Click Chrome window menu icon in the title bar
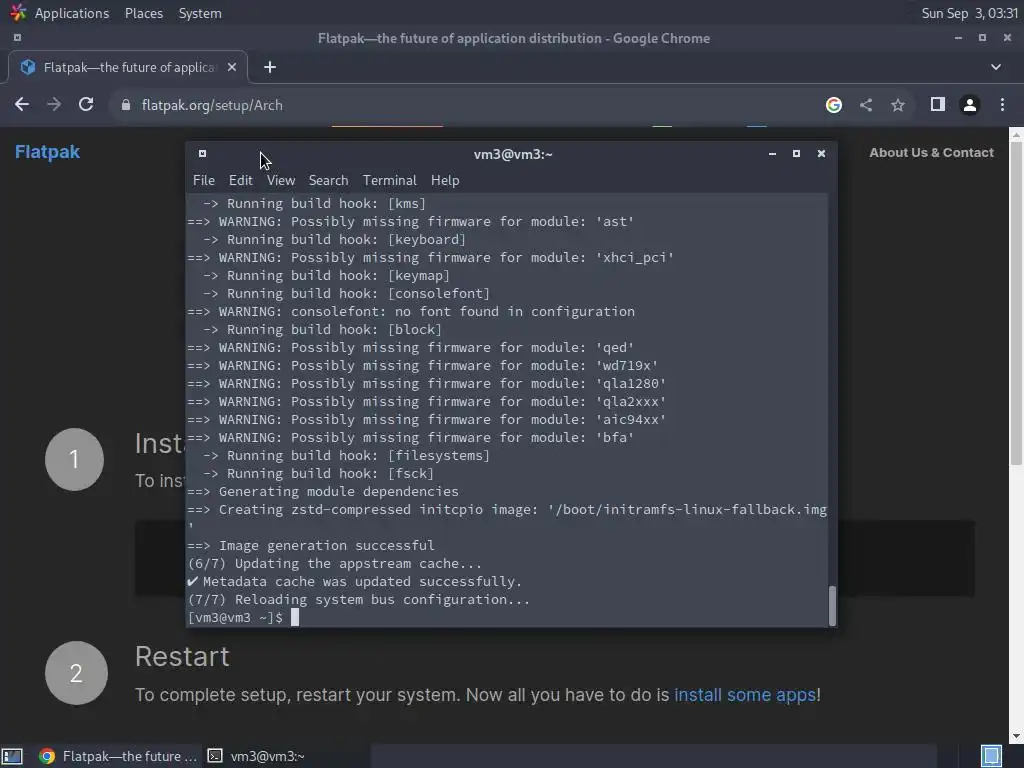Viewport: 1024px width, 768px height. point(17,38)
